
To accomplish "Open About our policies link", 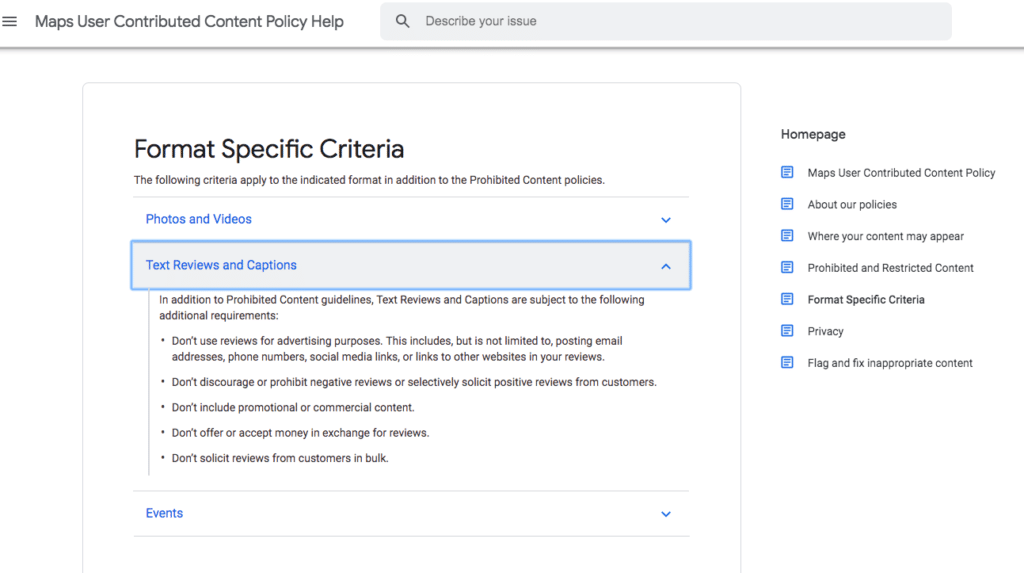I will [x=852, y=205].
